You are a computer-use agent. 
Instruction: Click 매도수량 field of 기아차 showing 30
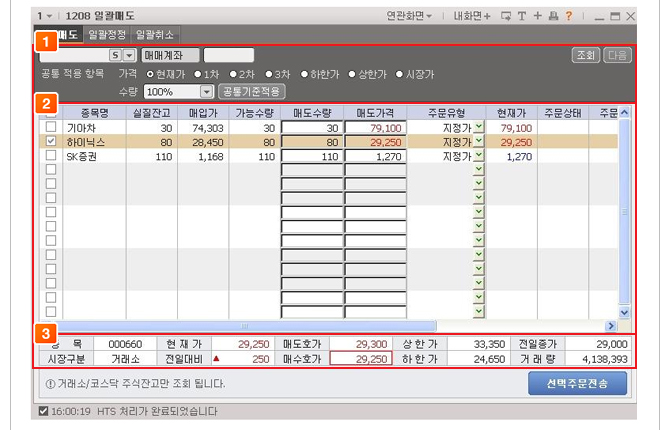tap(312, 127)
